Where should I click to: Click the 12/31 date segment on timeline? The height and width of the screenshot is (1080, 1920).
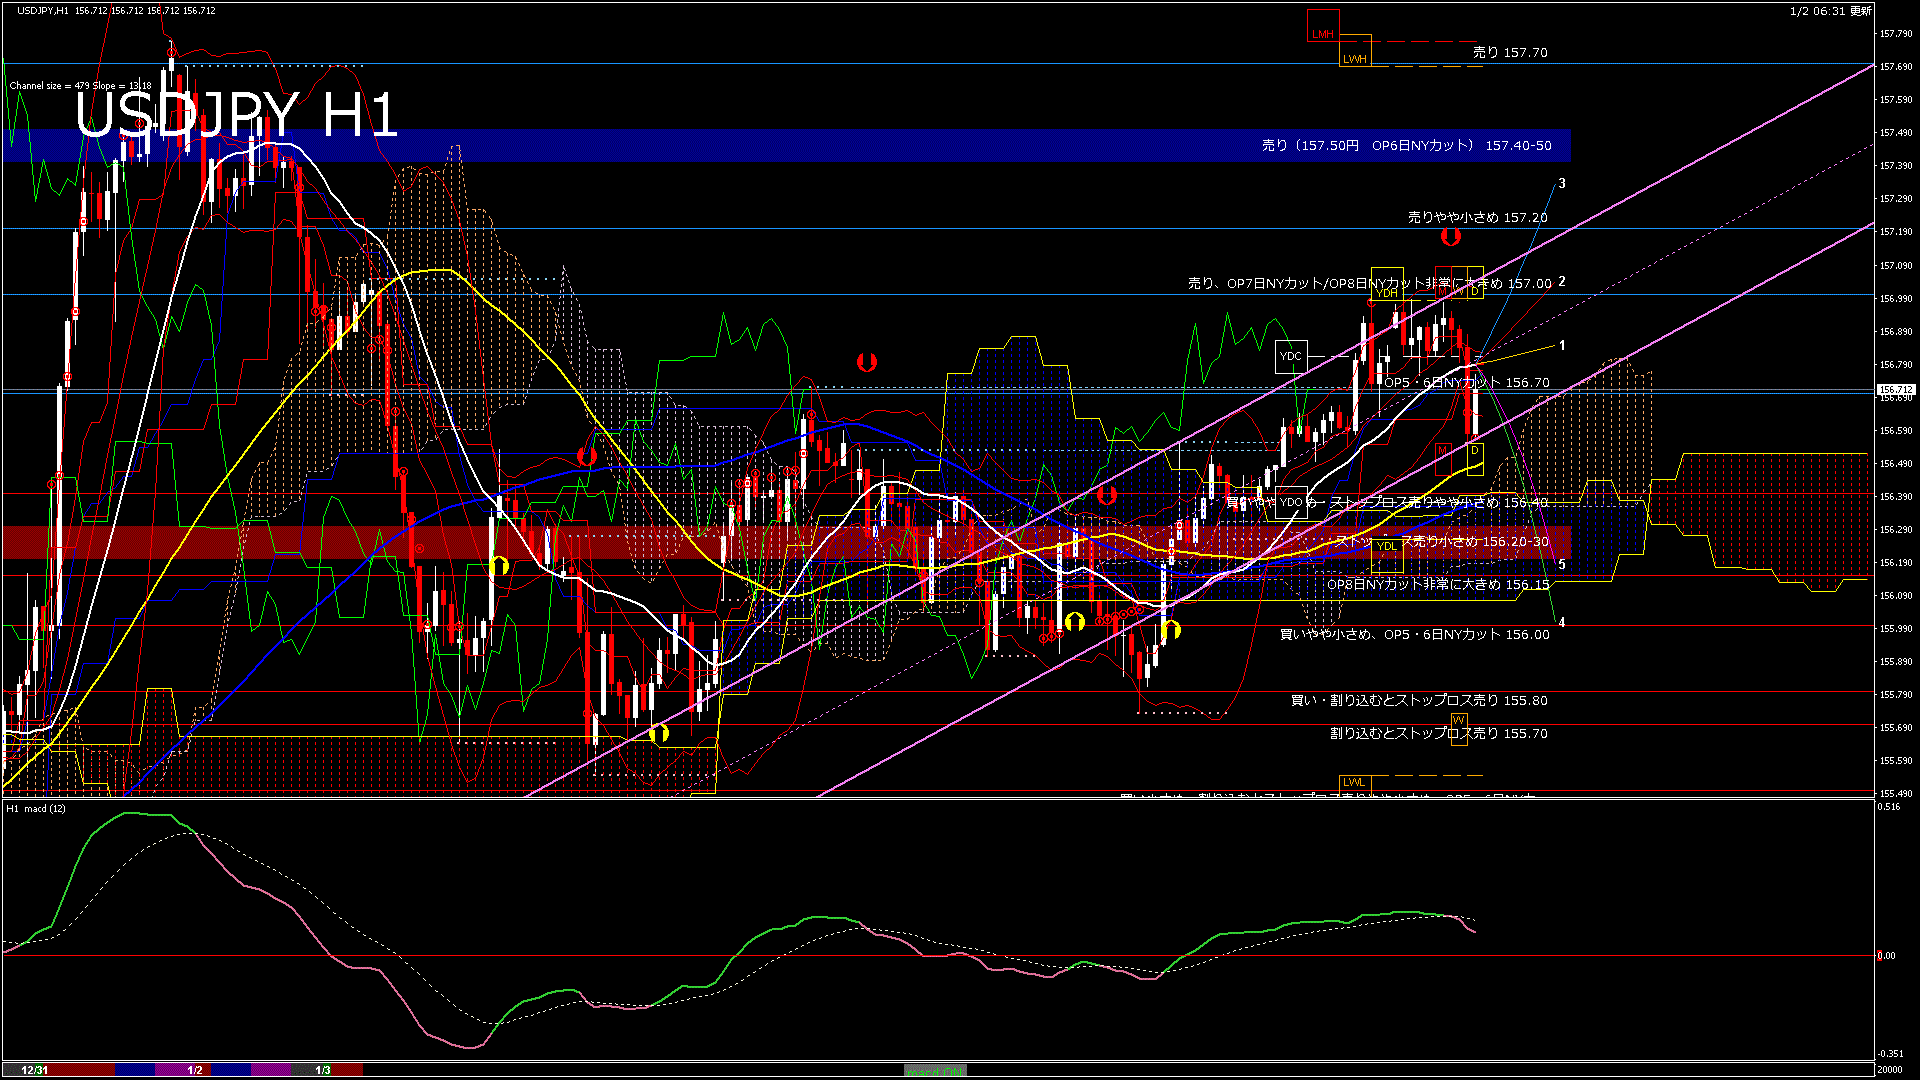tap(35, 1070)
